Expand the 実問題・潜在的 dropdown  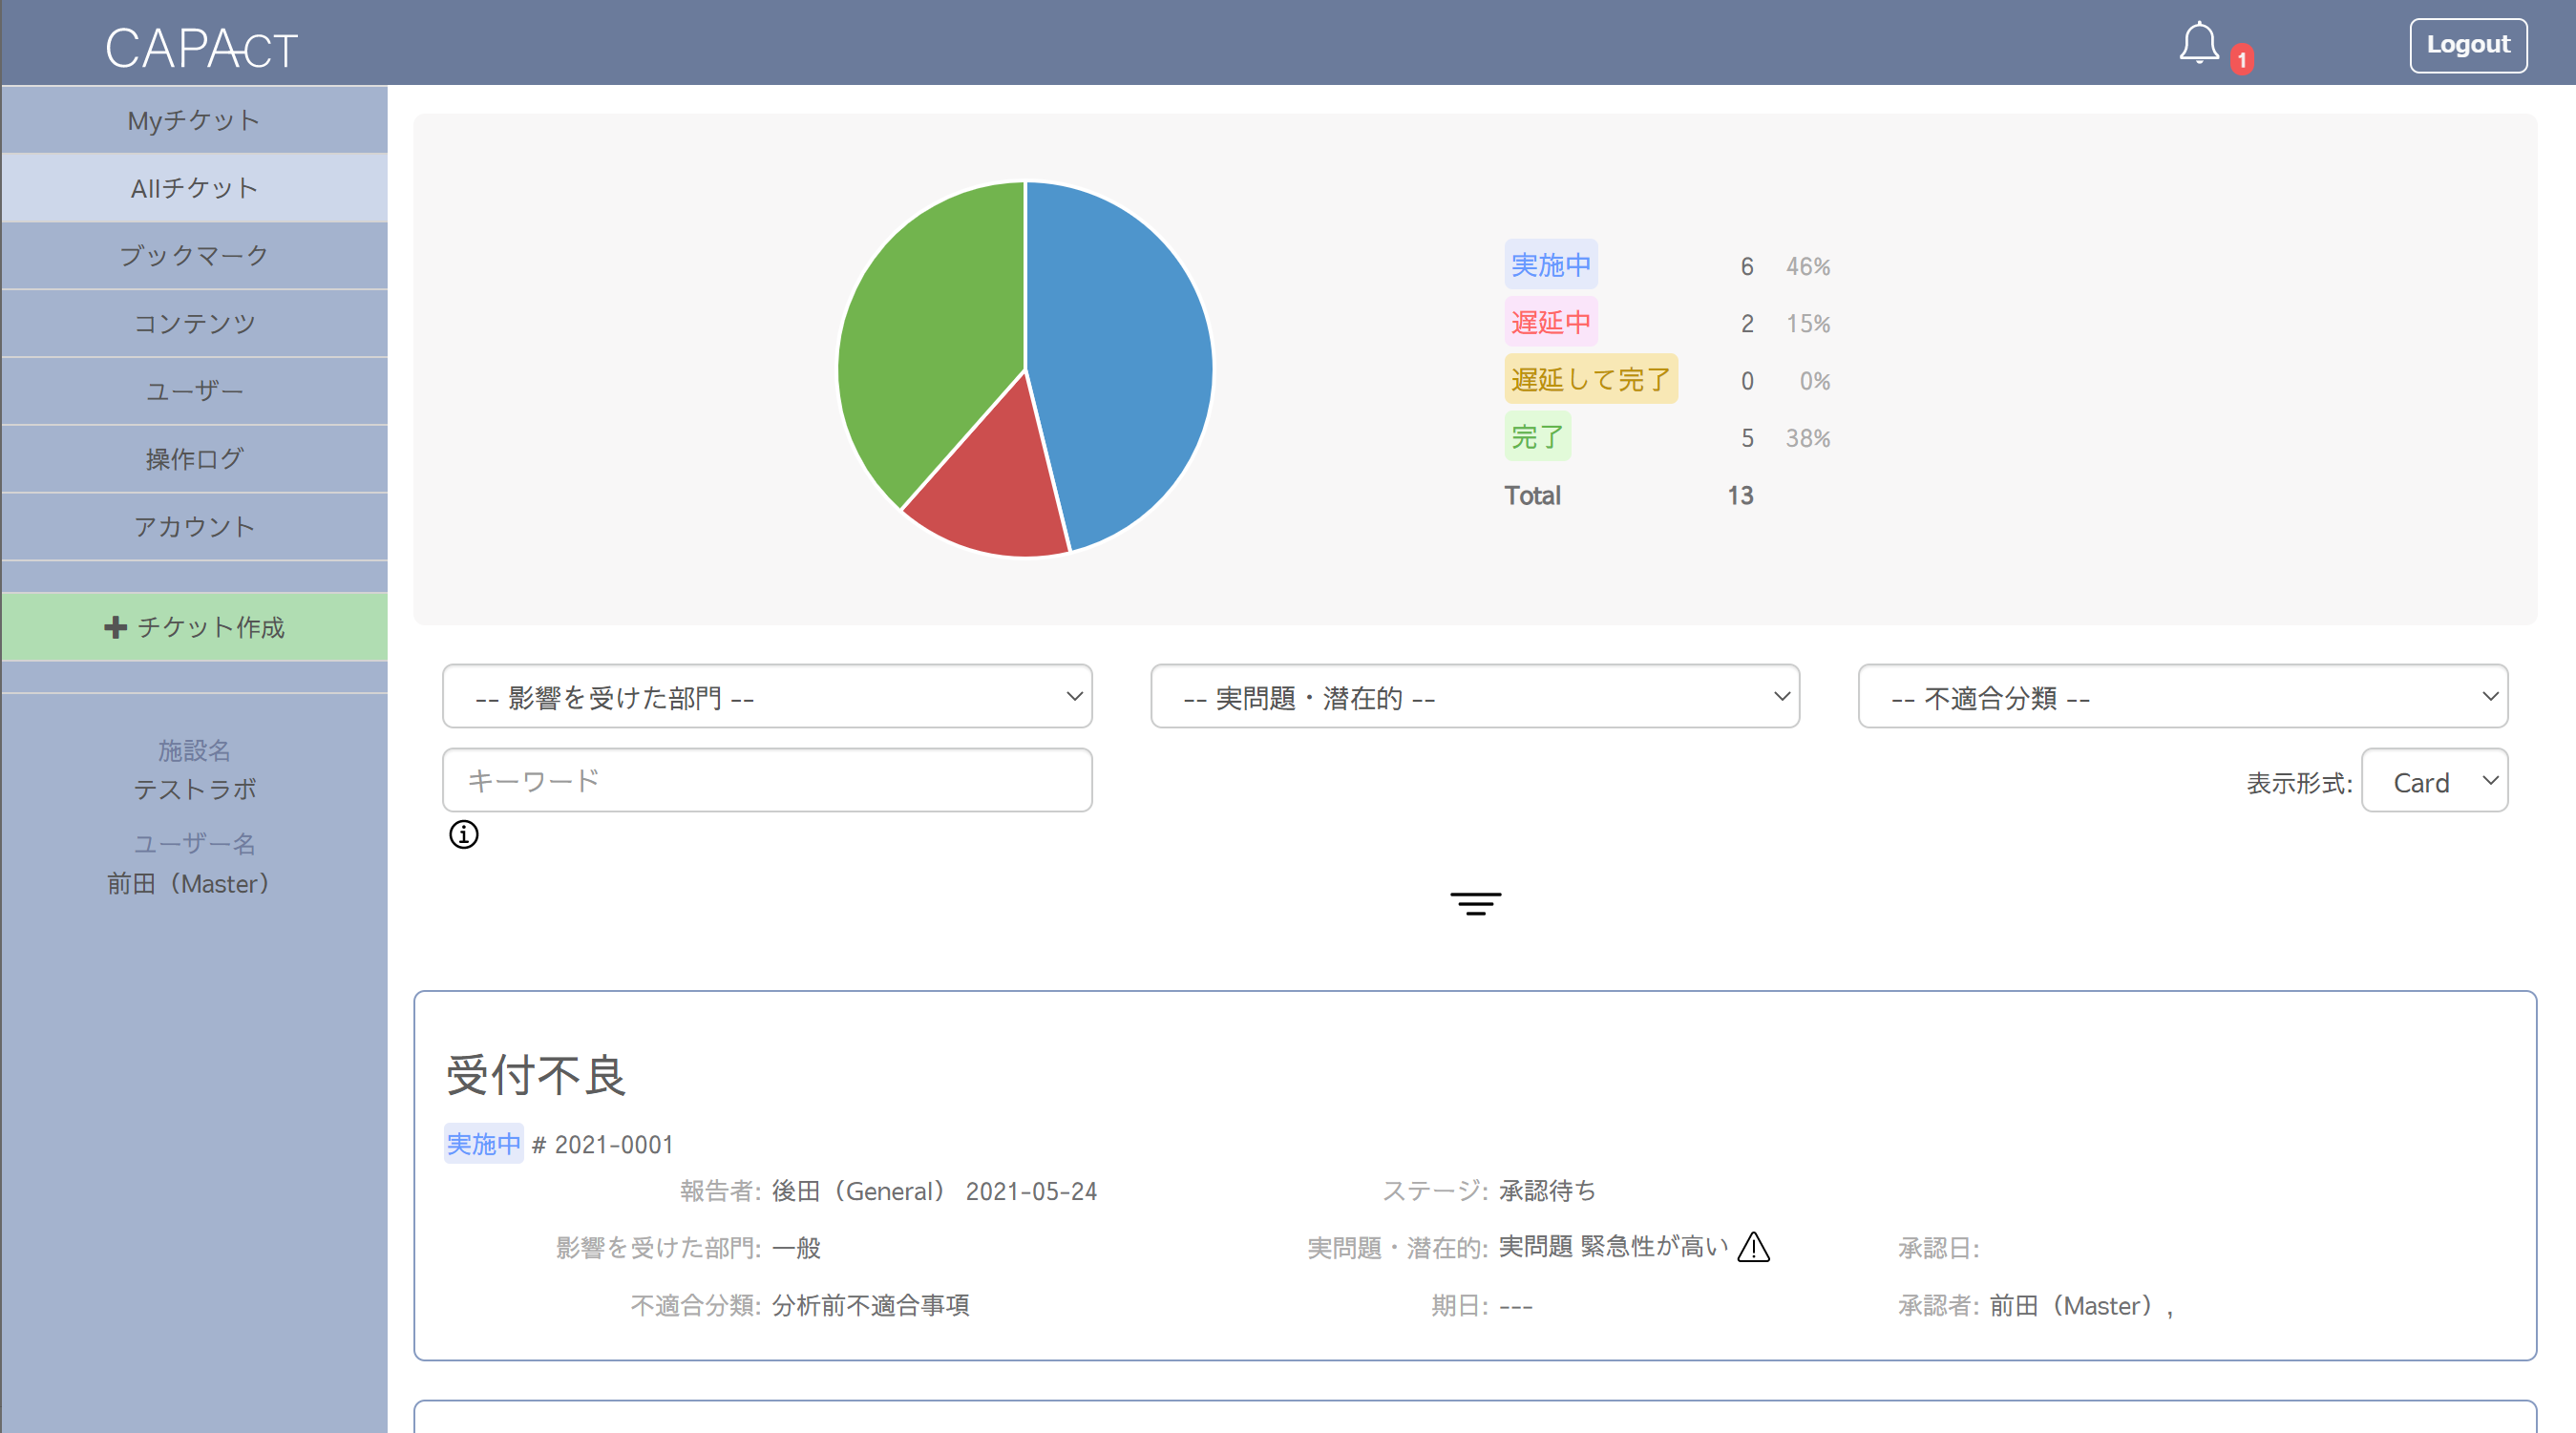tap(1474, 696)
